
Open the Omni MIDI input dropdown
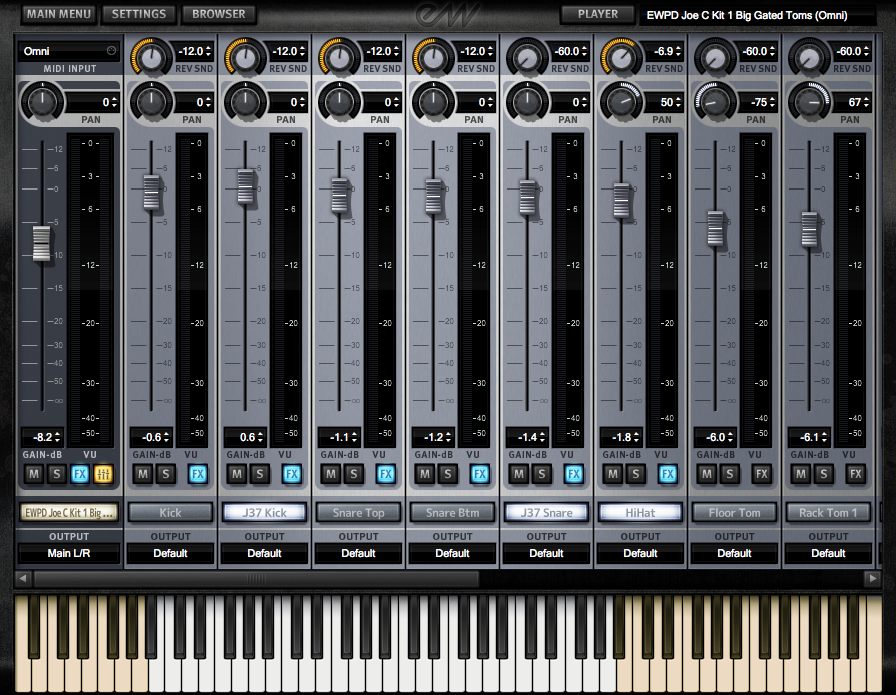[x=67, y=51]
